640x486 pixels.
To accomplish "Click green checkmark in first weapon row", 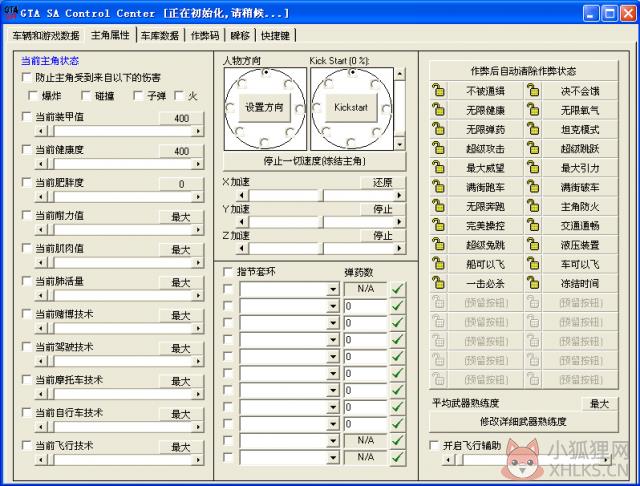I will [397, 289].
